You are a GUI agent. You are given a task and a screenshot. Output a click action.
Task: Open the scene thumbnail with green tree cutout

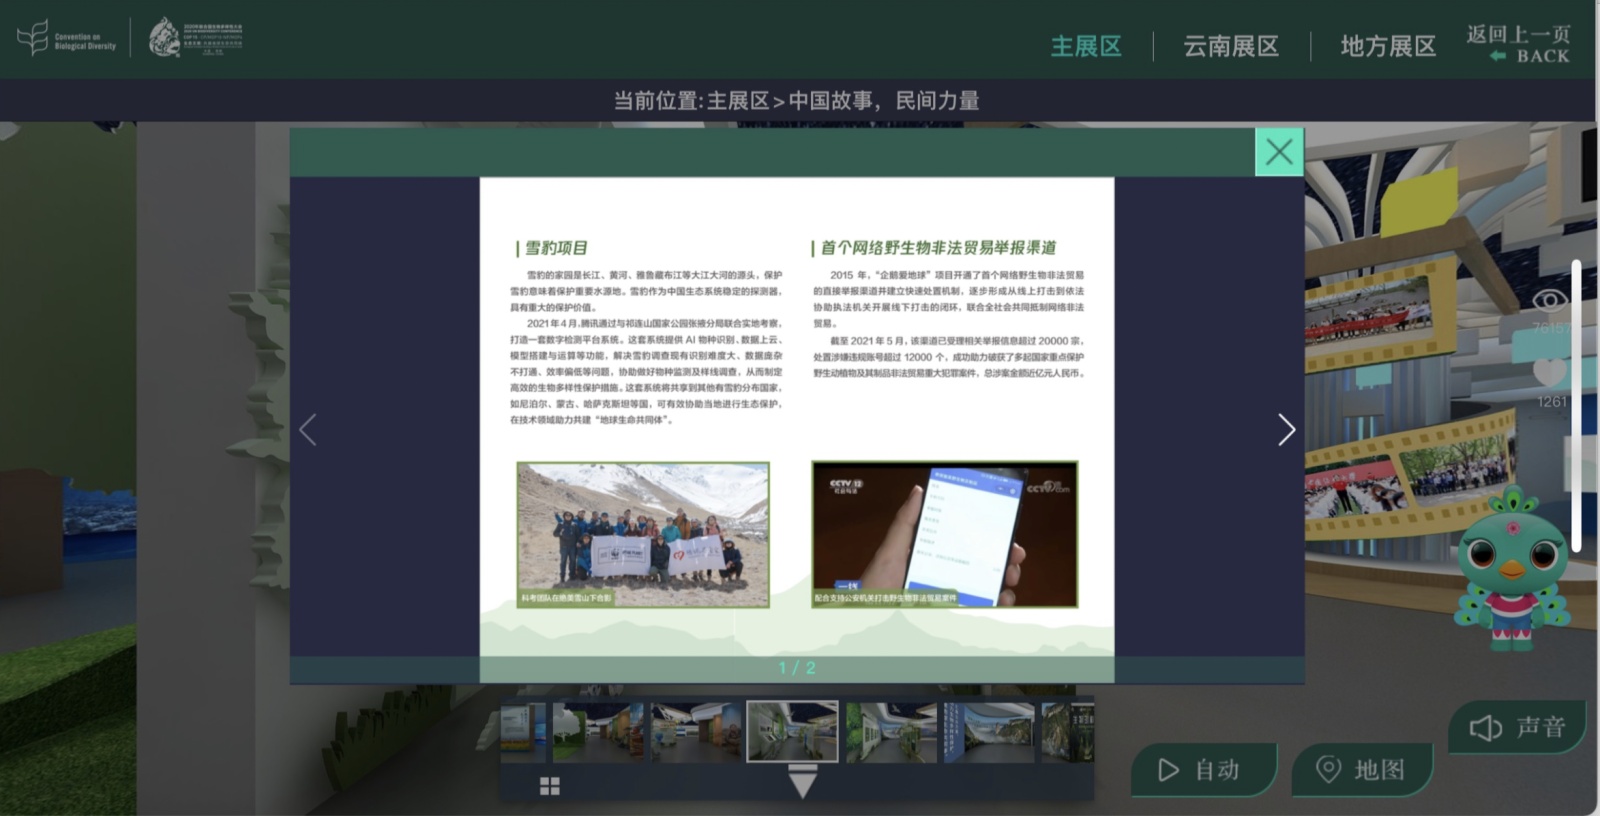click(598, 732)
